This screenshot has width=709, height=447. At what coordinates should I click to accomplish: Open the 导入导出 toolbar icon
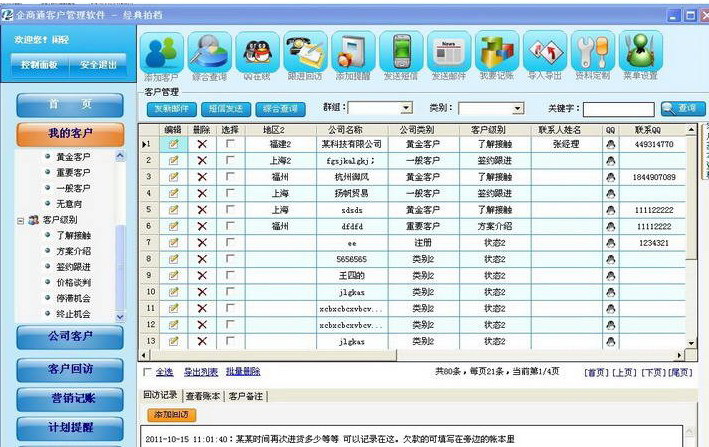545,53
